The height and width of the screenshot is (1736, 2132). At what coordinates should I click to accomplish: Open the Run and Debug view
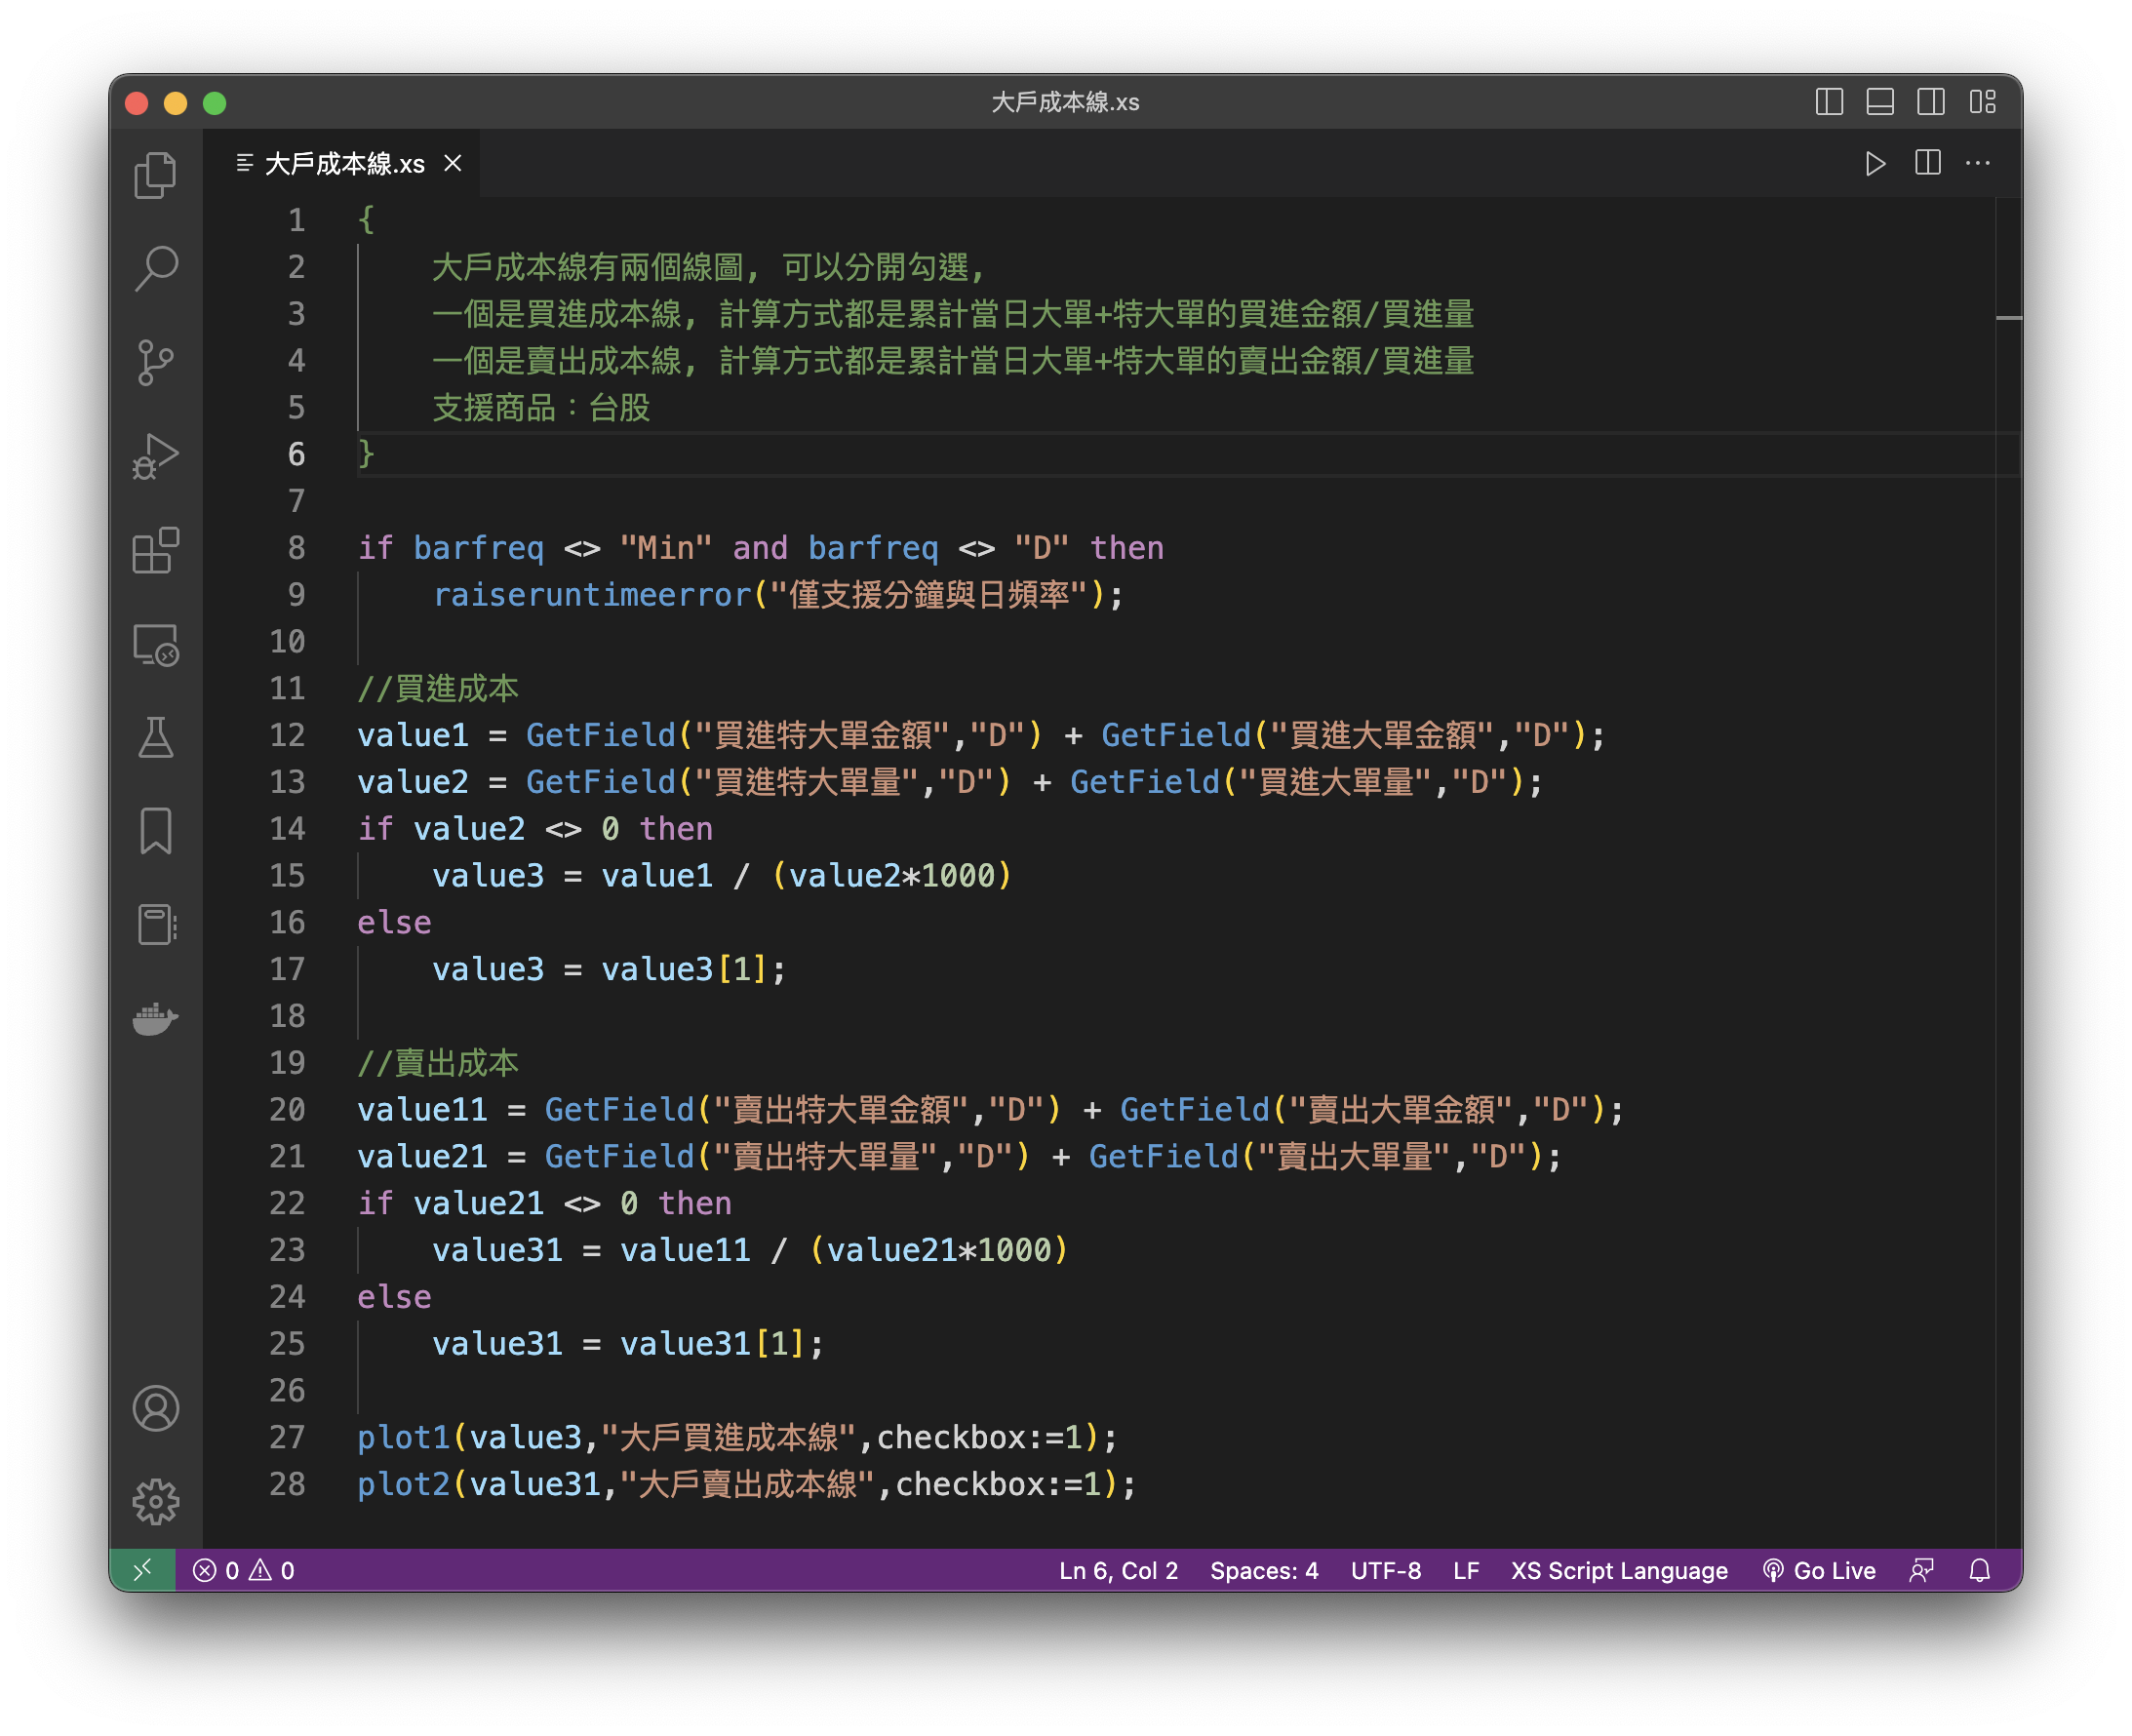pyautogui.click(x=155, y=456)
